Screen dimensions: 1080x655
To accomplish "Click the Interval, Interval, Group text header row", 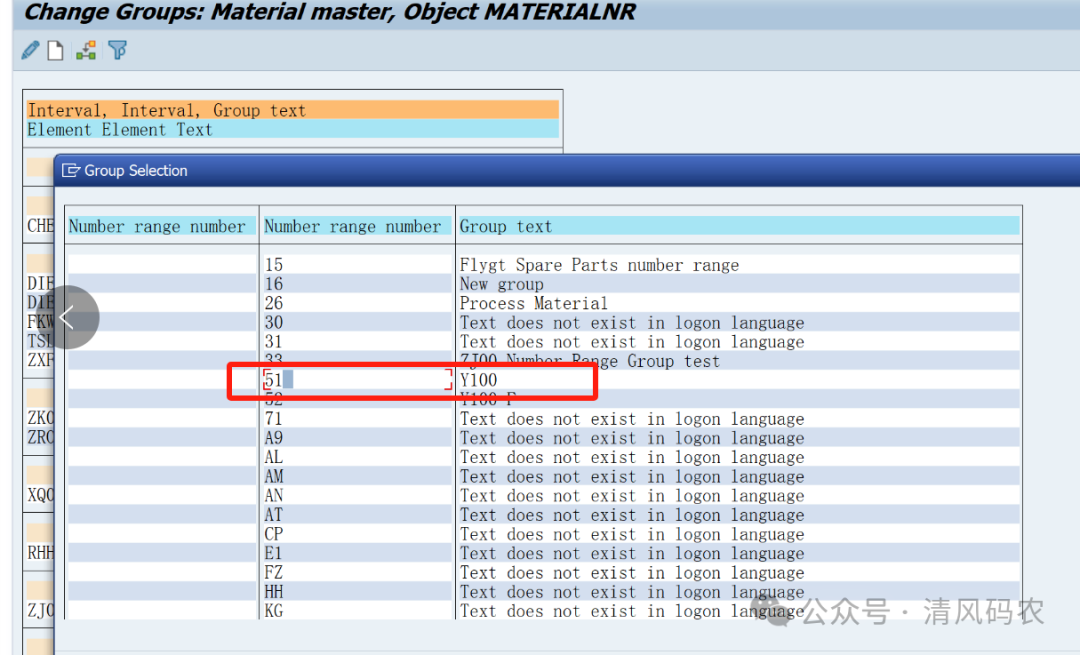I will click(x=167, y=110).
